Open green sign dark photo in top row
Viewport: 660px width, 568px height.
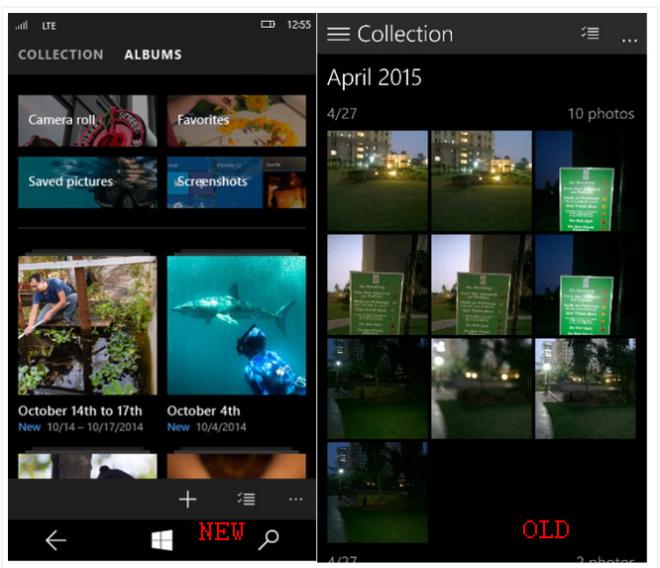pyautogui.click(x=585, y=181)
